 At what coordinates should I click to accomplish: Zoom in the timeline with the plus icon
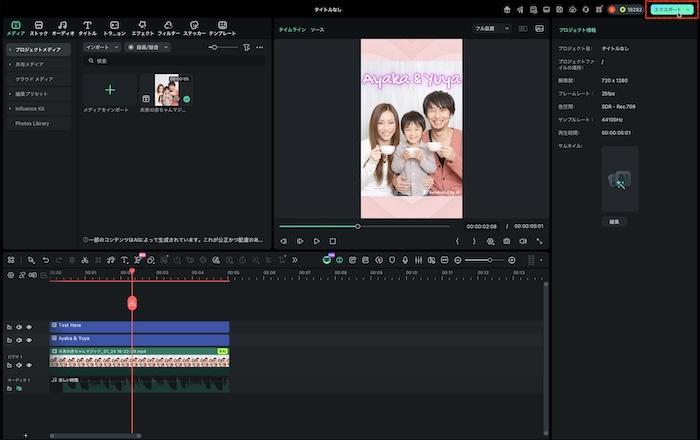(512, 260)
